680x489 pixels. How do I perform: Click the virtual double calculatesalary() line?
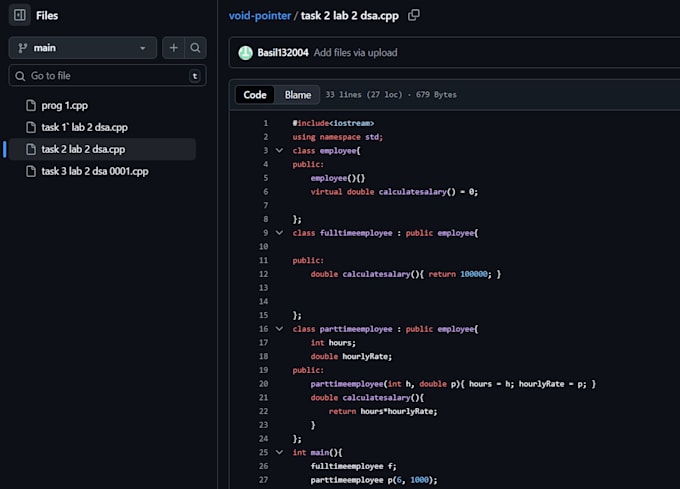click(x=394, y=192)
